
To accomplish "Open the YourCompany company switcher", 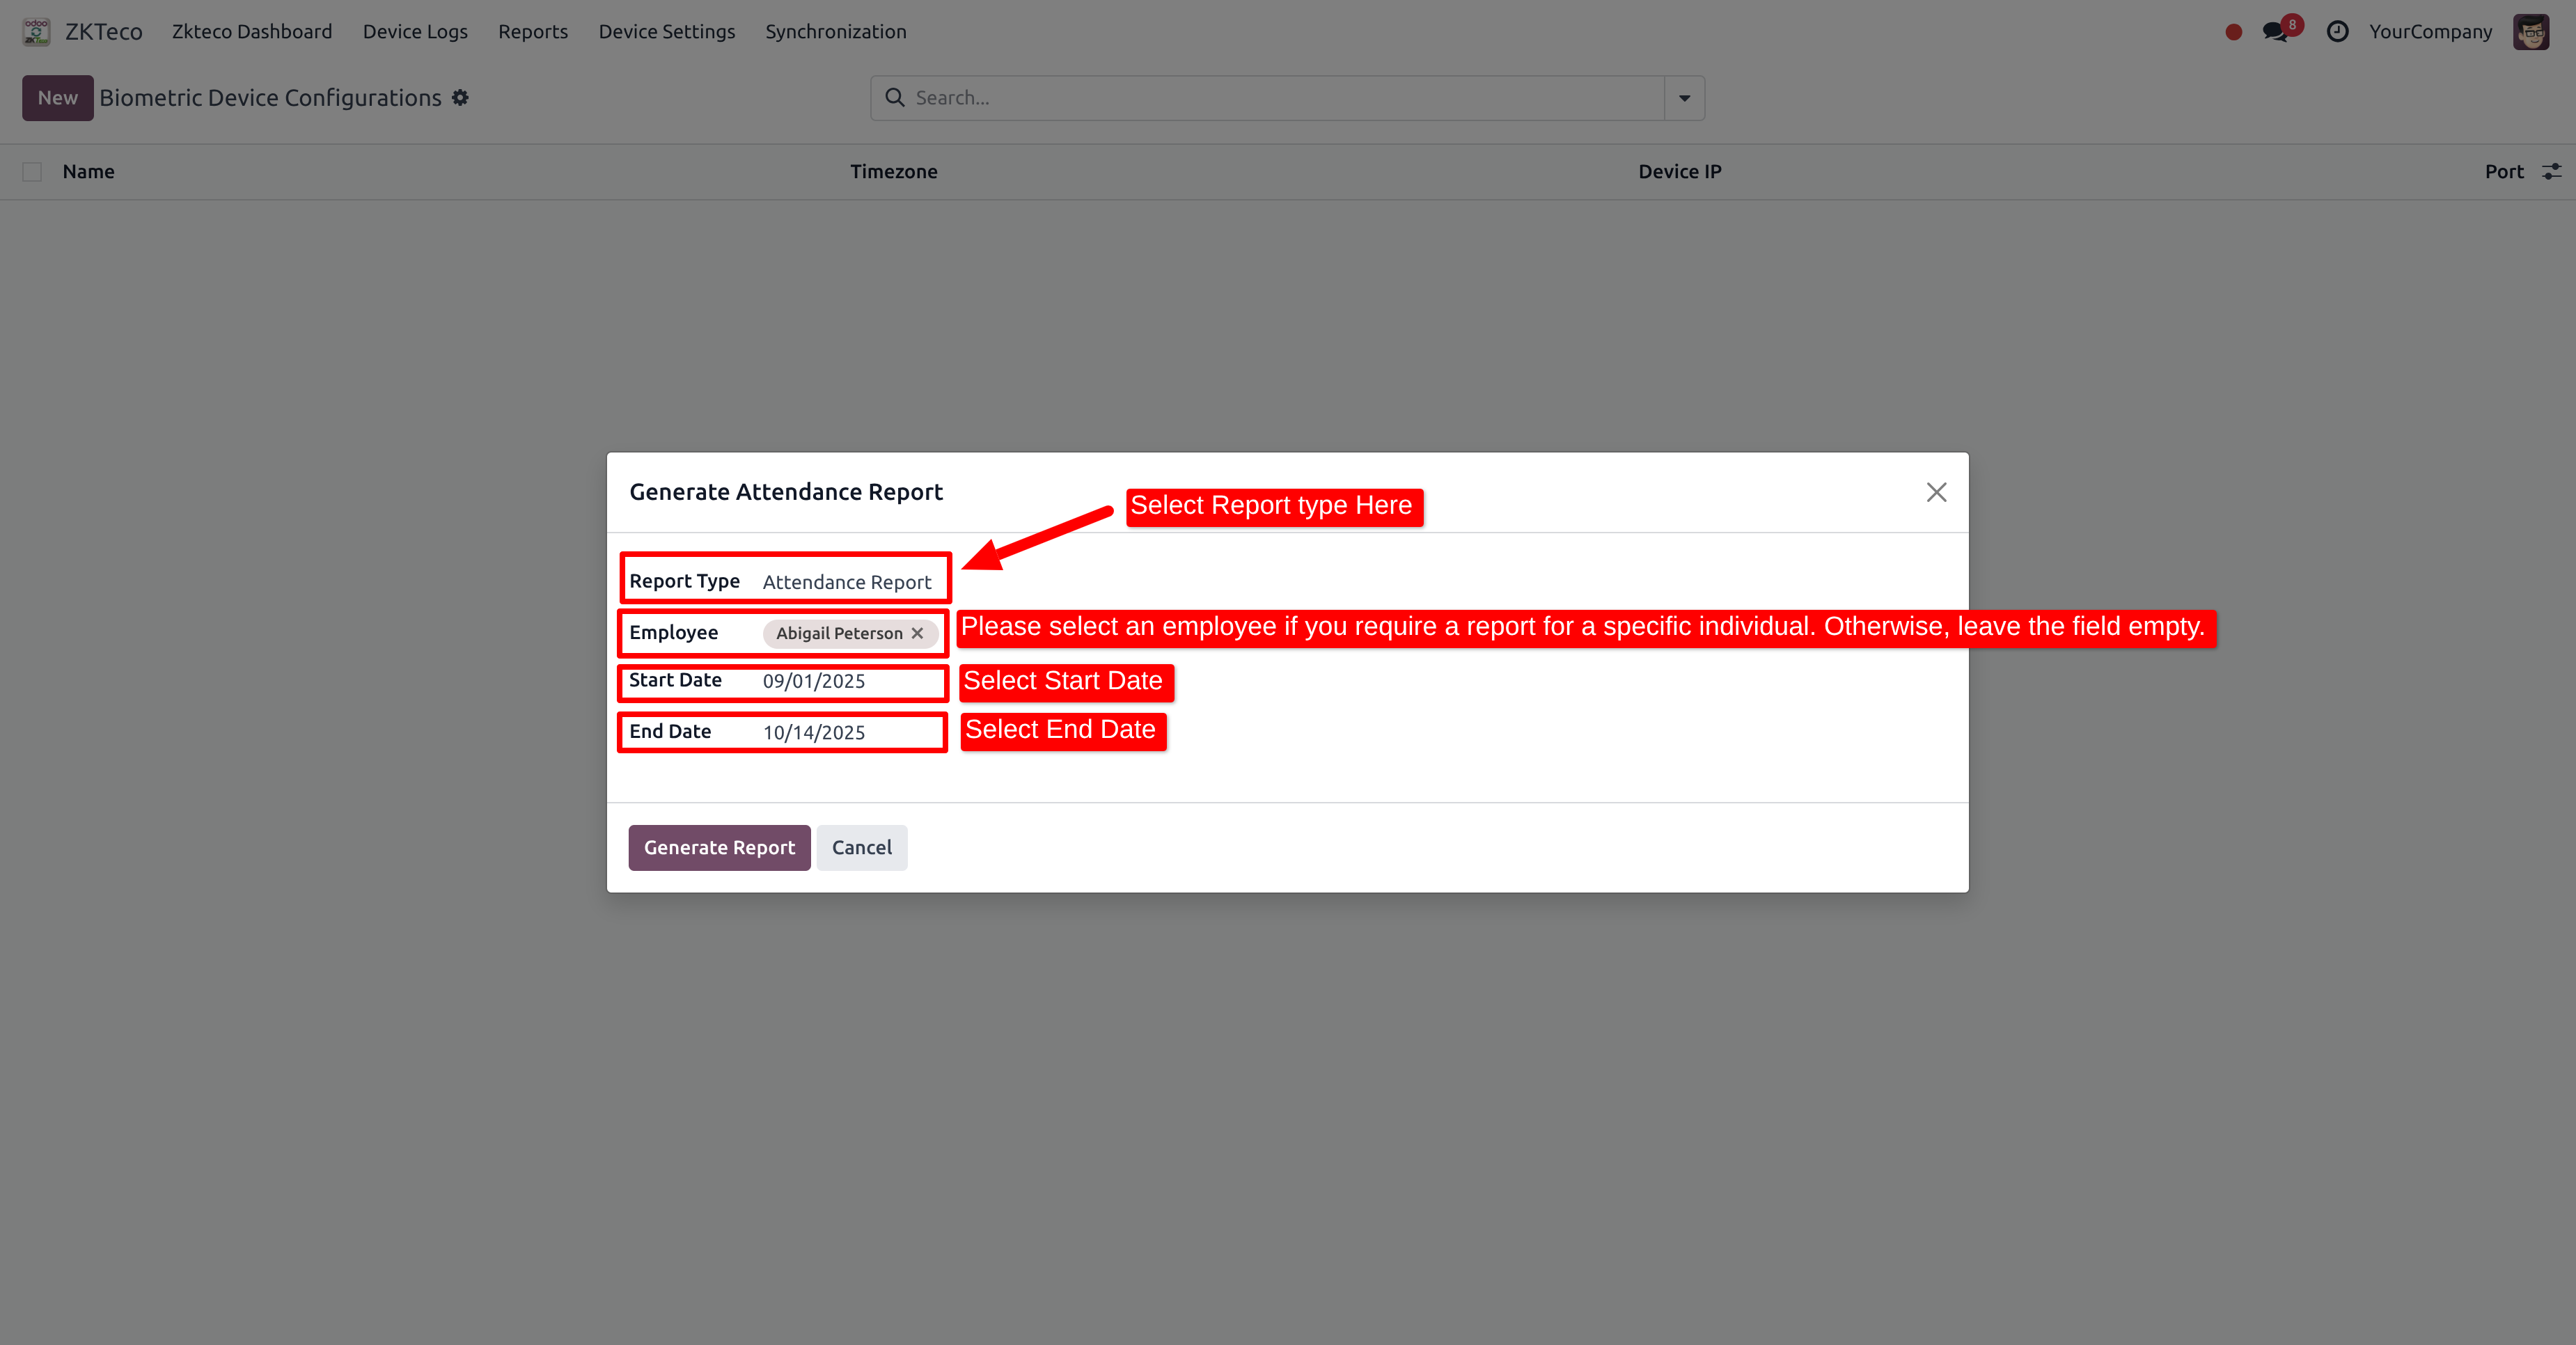I will tap(2430, 32).
